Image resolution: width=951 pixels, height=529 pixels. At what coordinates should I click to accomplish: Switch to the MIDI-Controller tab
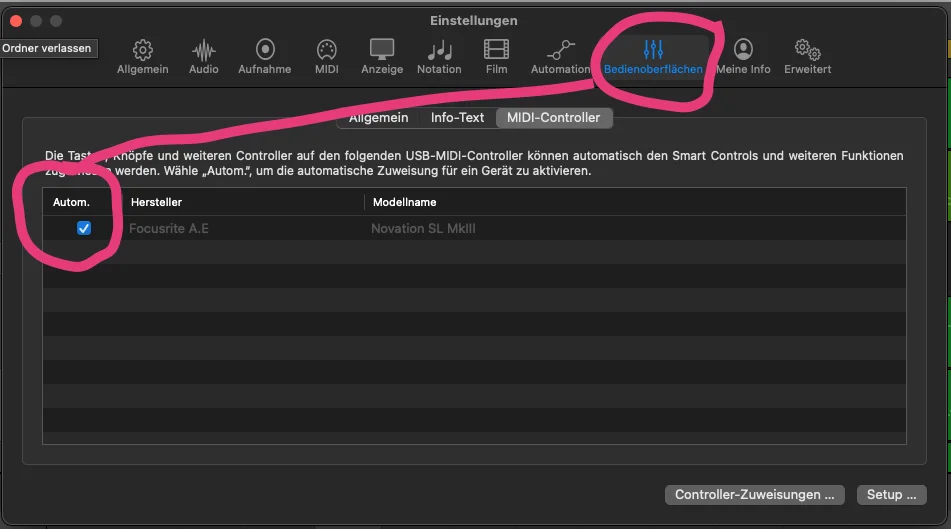point(554,118)
